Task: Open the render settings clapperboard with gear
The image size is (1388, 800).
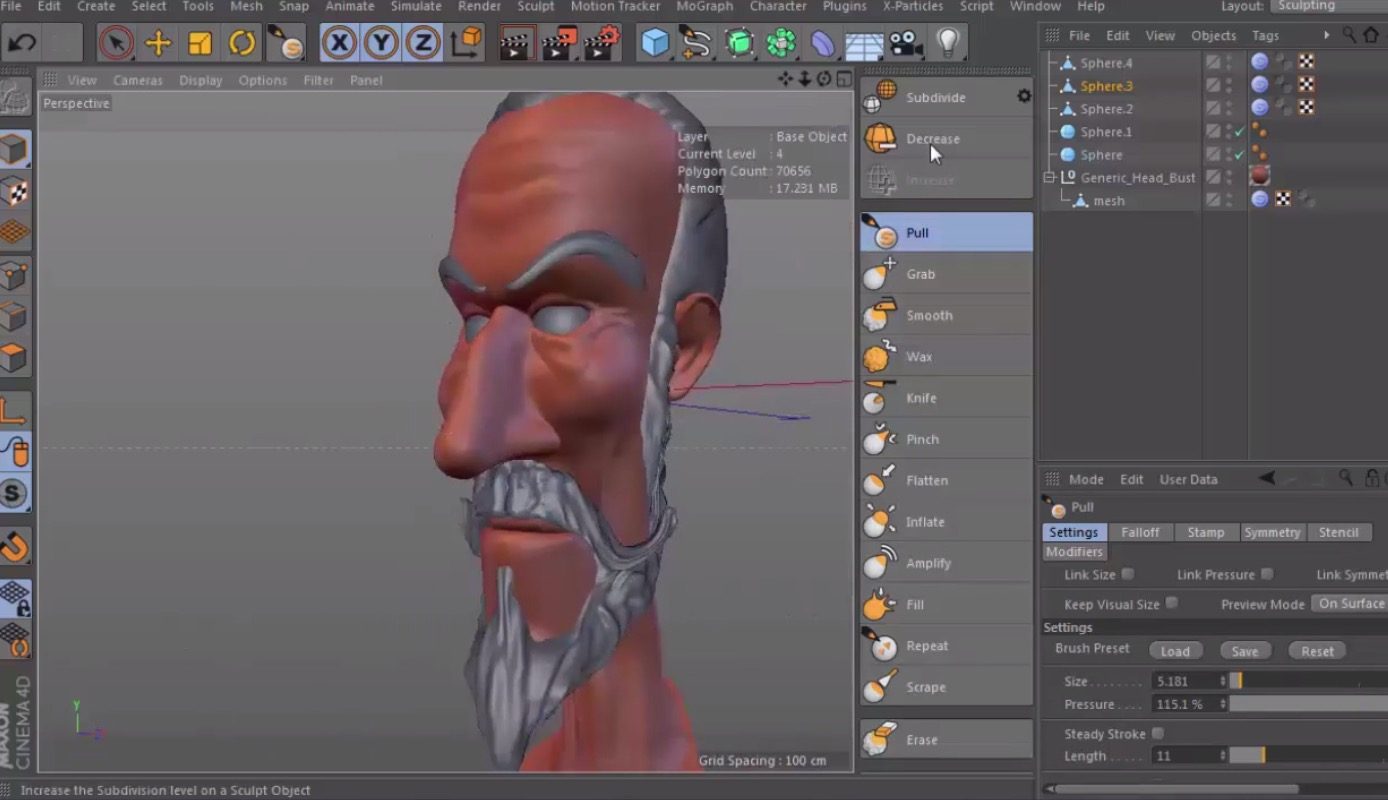Action: click(602, 43)
